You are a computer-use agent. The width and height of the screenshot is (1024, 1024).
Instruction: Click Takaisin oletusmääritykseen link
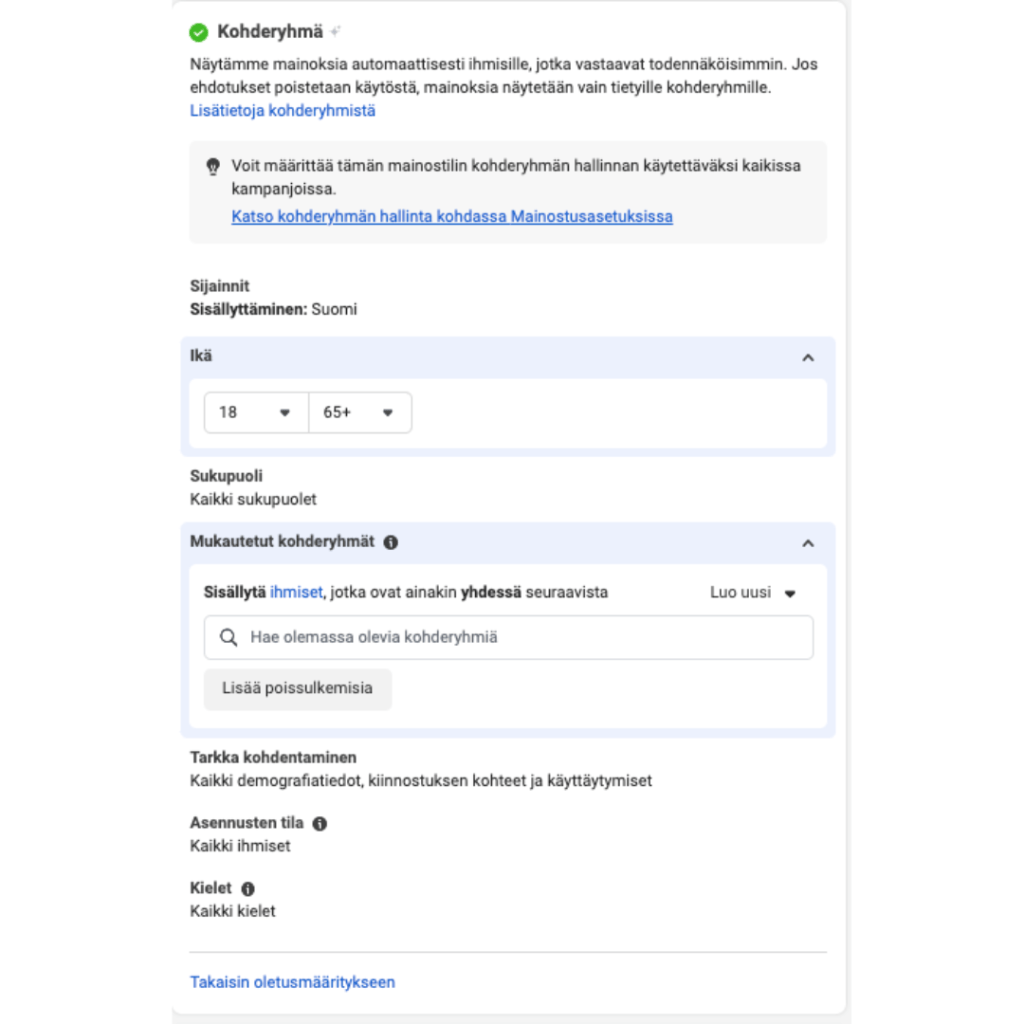point(292,982)
